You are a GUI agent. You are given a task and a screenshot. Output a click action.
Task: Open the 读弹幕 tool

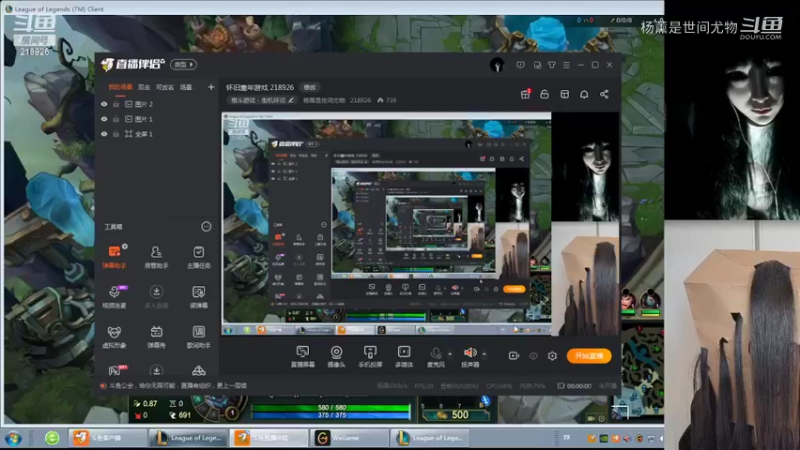click(198, 296)
